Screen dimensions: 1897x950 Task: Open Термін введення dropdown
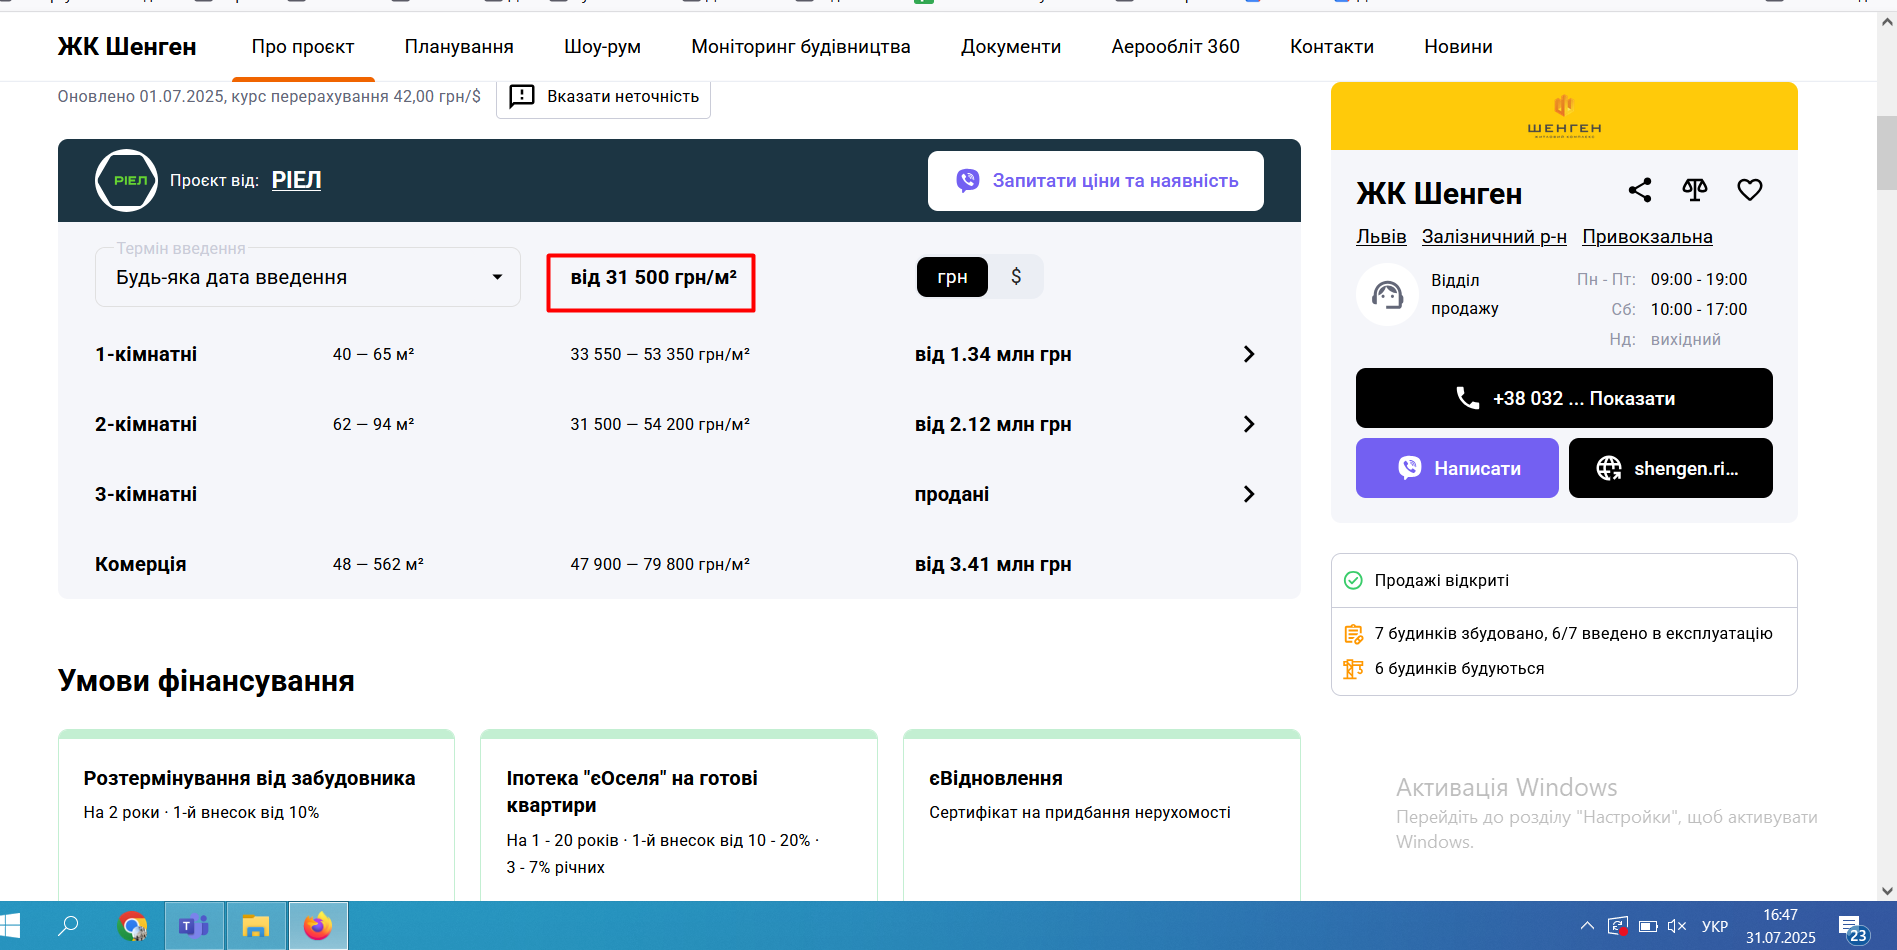[x=308, y=277]
